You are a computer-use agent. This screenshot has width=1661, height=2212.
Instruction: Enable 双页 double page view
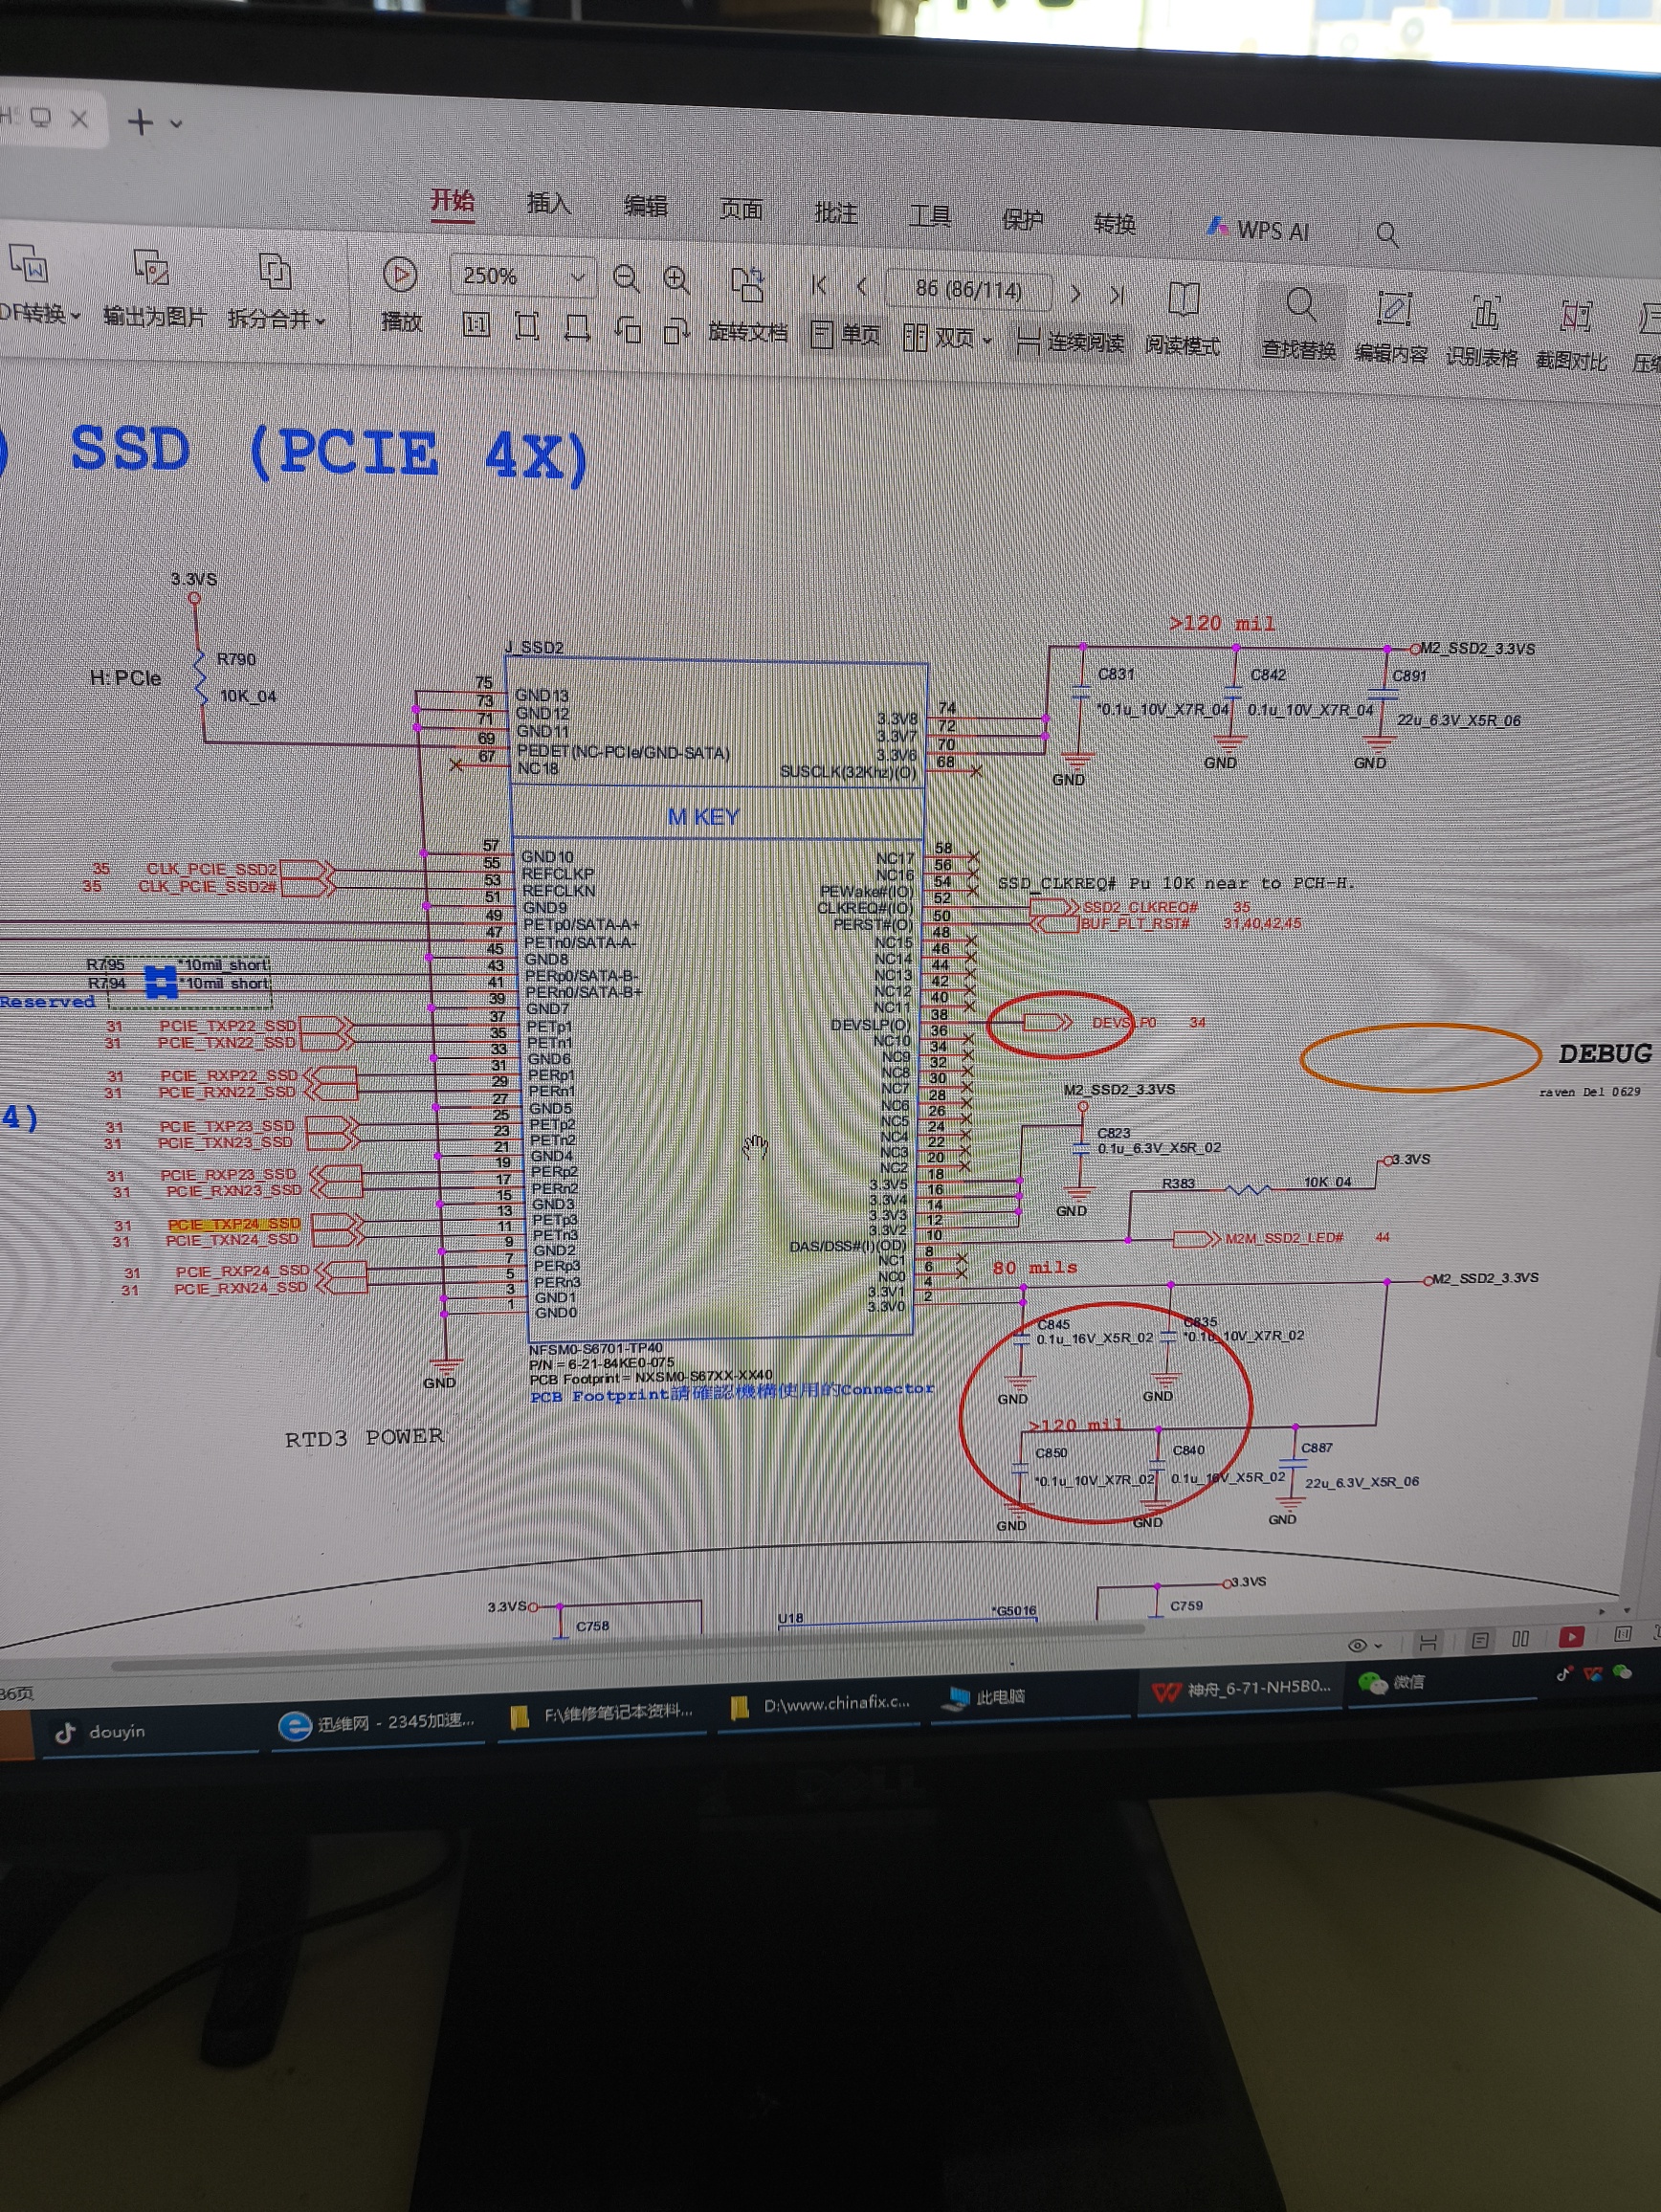tap(938, 338)
